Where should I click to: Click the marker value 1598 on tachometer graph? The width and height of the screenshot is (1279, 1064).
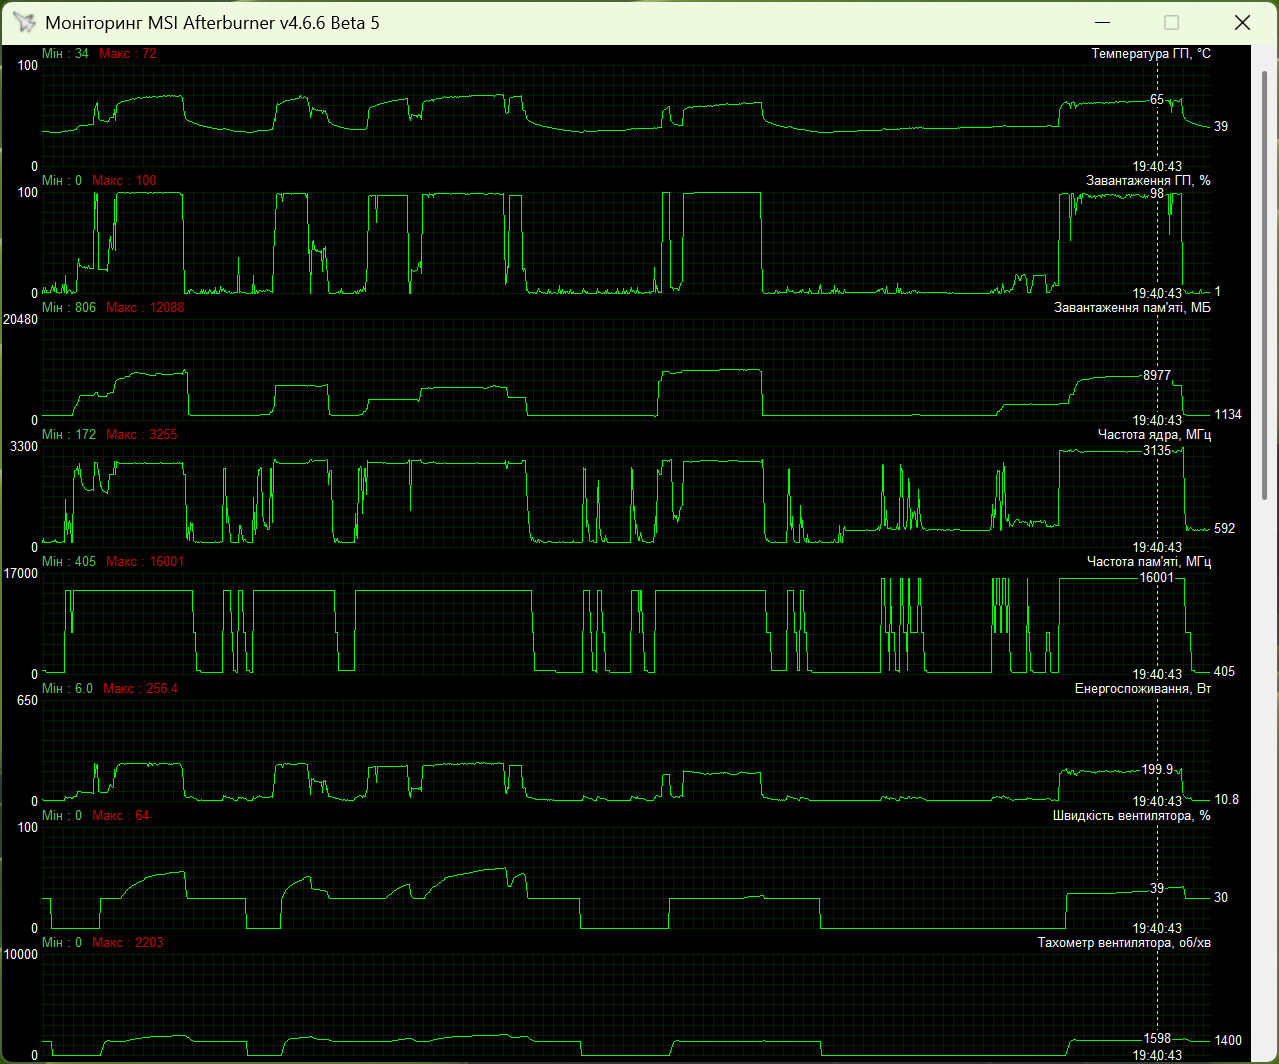point(1157,1037)
